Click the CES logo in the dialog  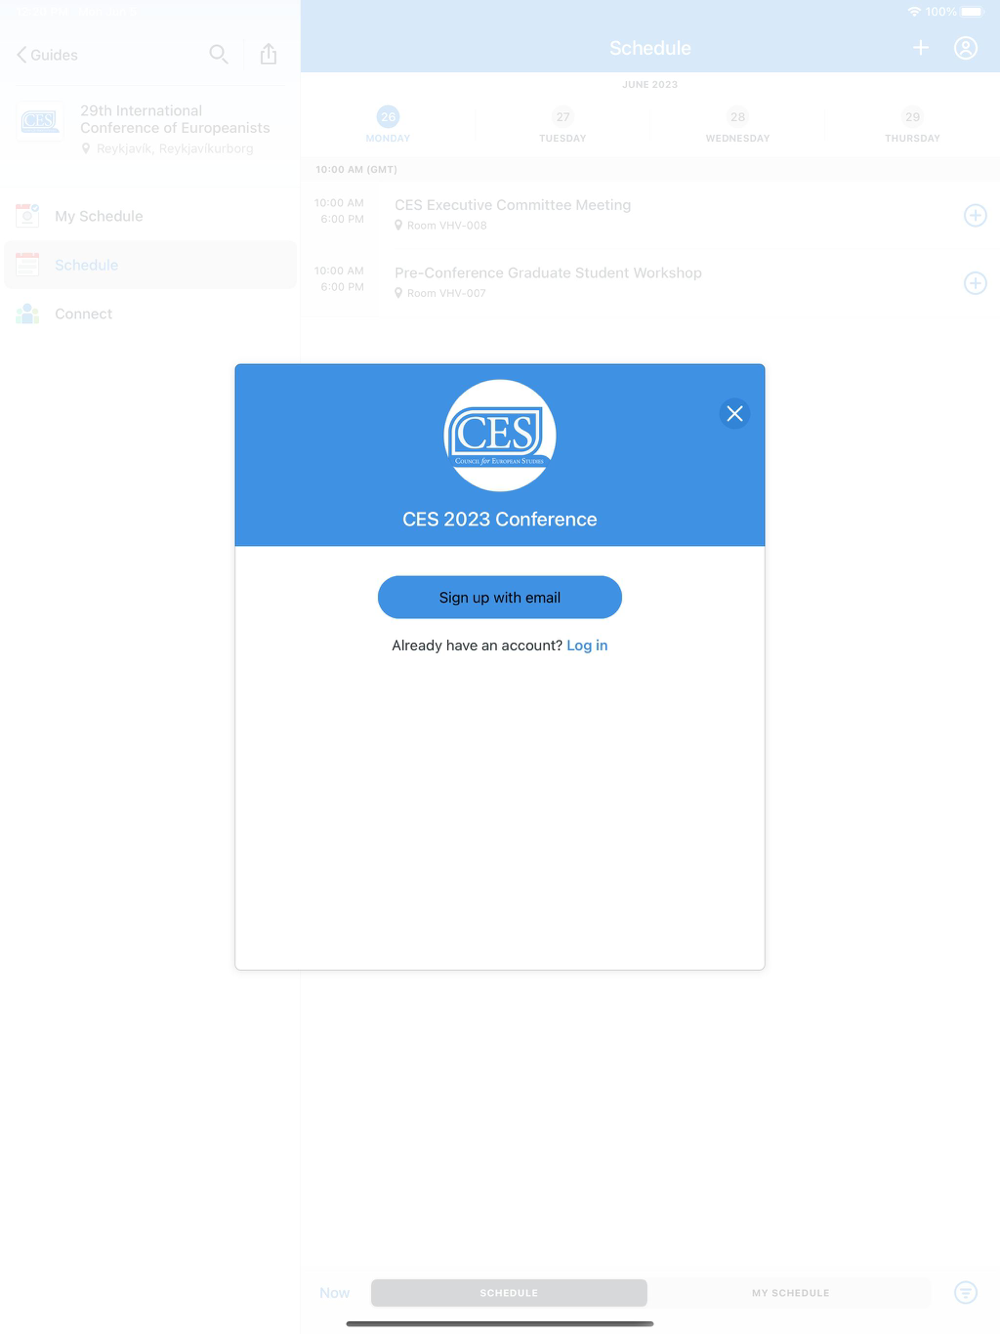500,436
